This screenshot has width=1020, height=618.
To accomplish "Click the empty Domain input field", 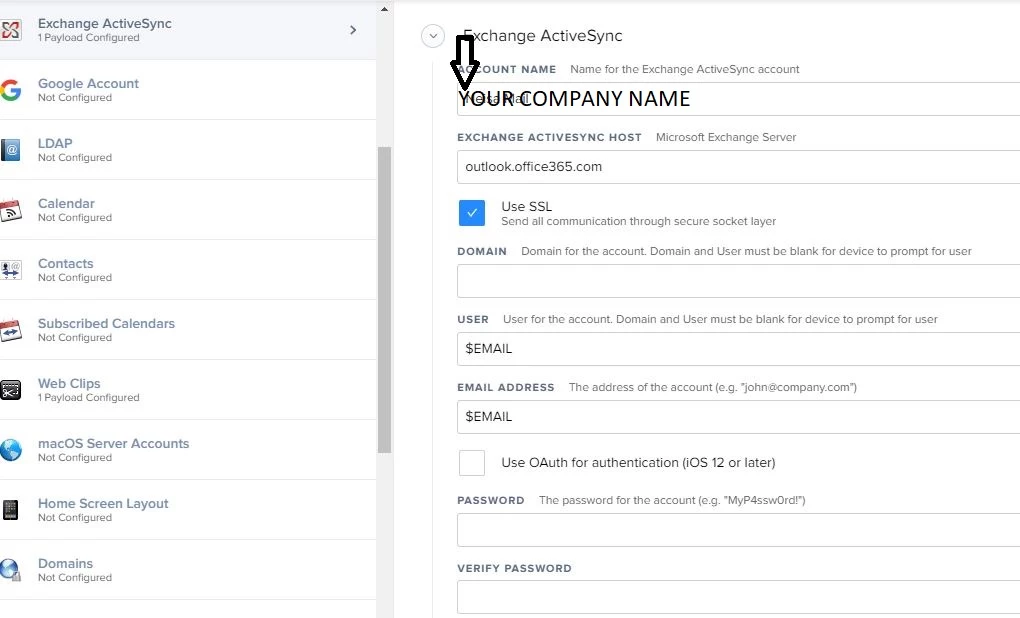I will pyautogui.click(x=738, y=281).
